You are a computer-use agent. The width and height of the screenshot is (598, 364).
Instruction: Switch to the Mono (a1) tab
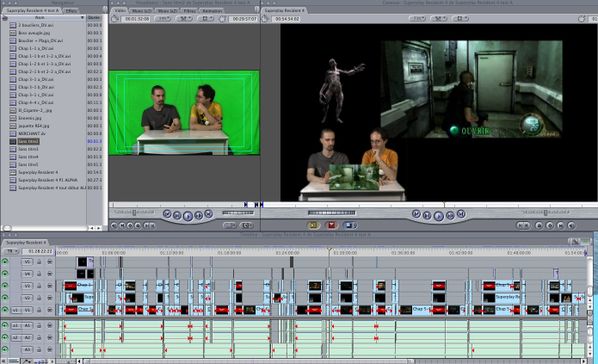click(x=141, y=11)
